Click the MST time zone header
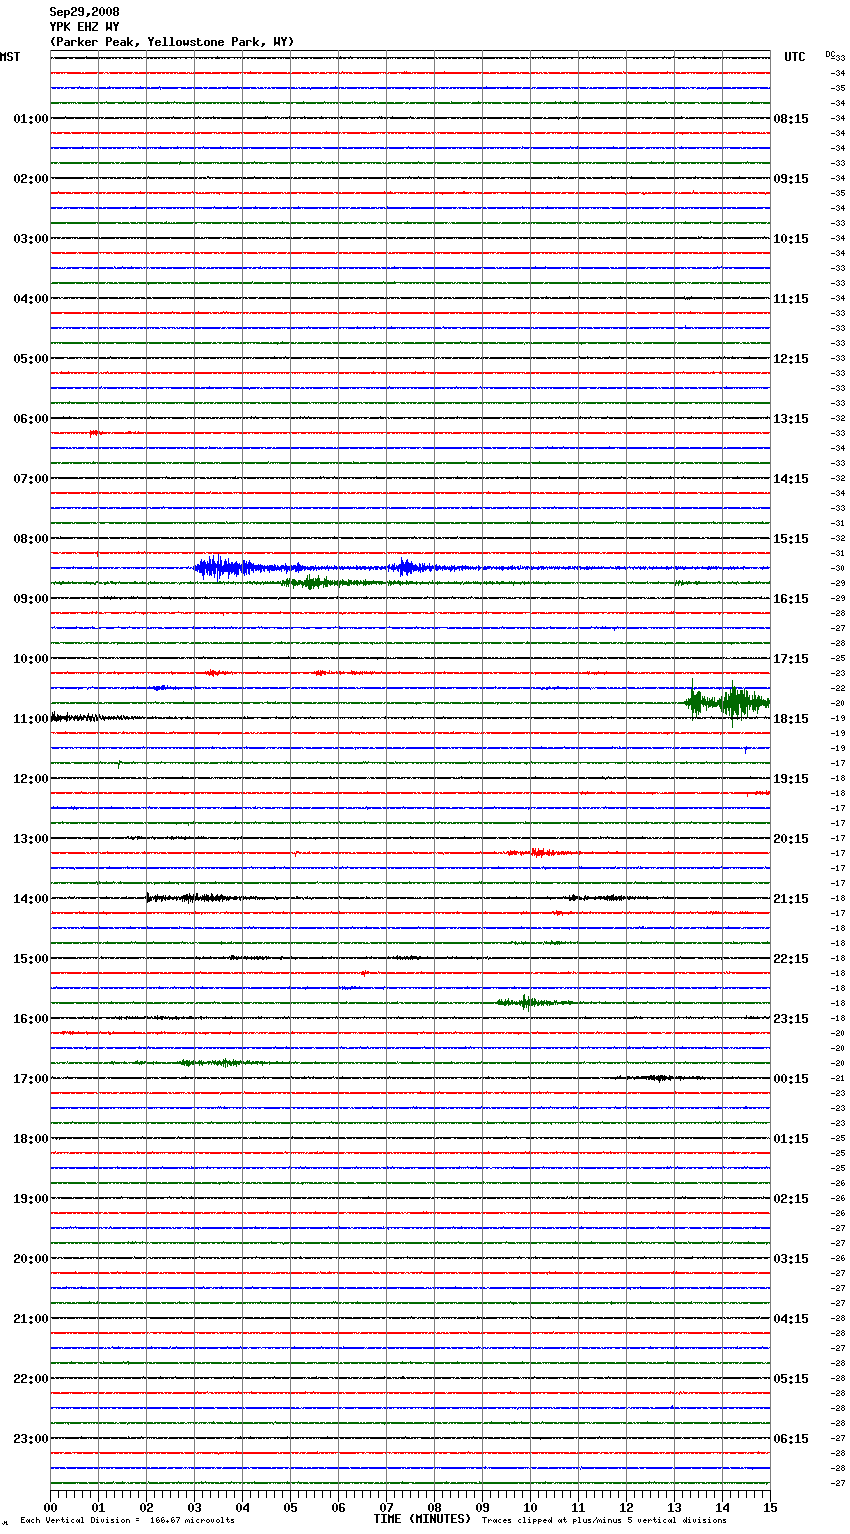 [x=10, y=57]
